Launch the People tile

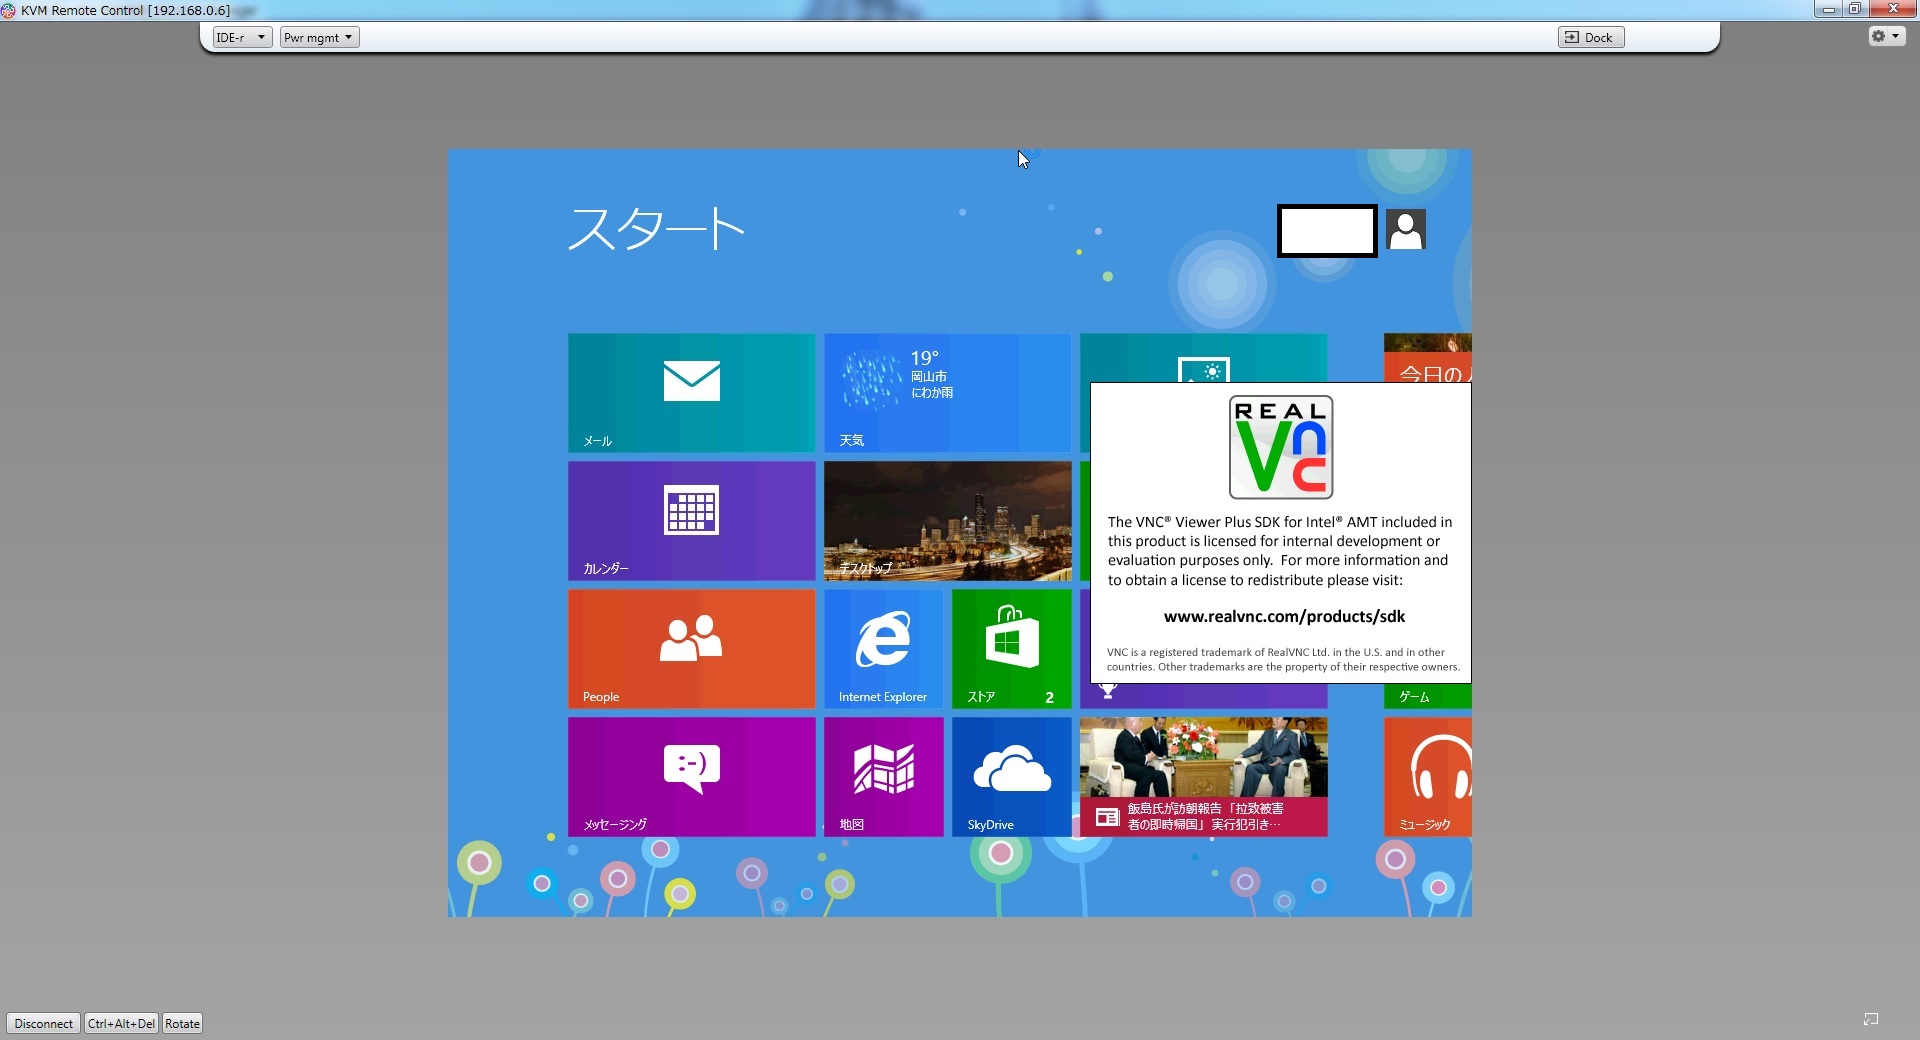(691, 648)
